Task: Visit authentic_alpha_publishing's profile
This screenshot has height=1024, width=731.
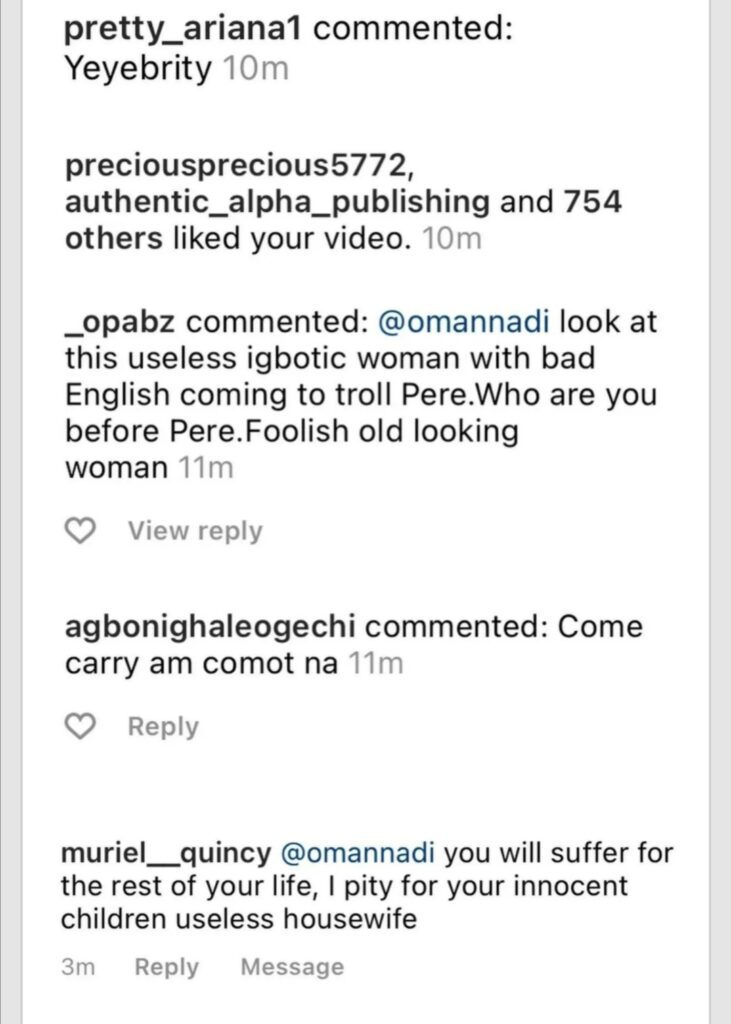Action: click(276, 201)
